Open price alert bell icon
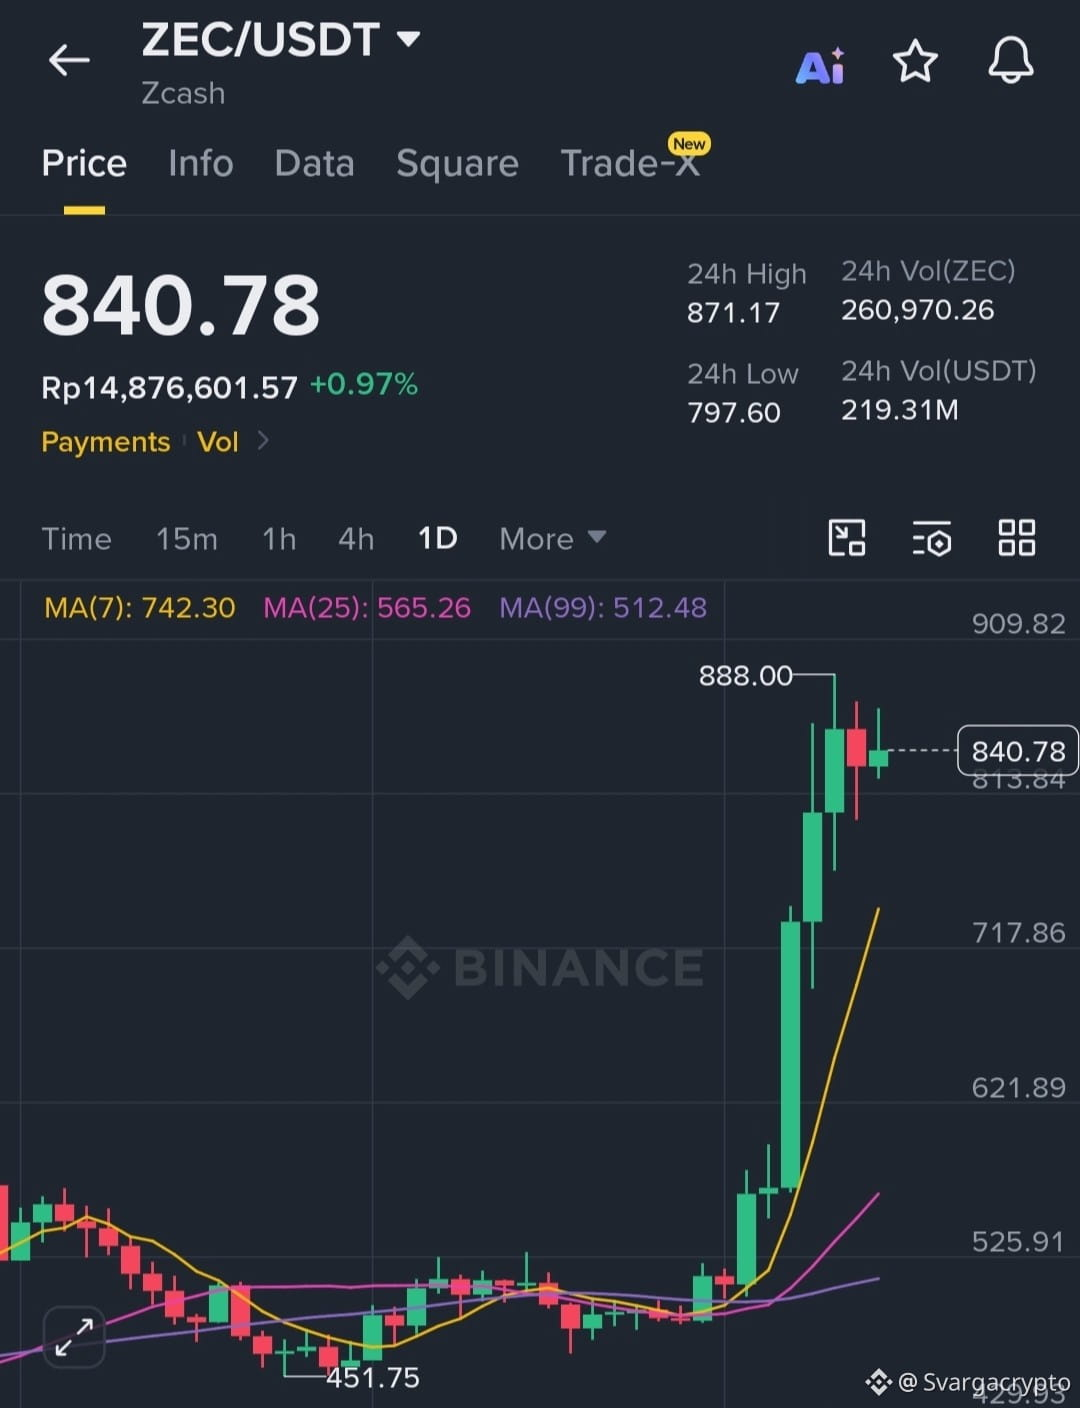The width and height of the screenshot is (1080, 1408). click(x=1011, y=61)
